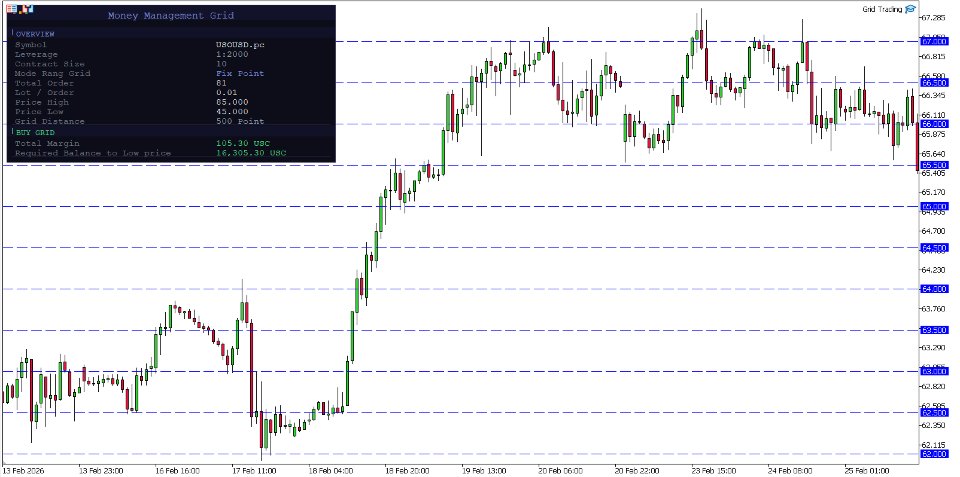Click the 24 Feb 08:00 time label
The height and width of the screenshot is (477, 960).
point(791,471)
